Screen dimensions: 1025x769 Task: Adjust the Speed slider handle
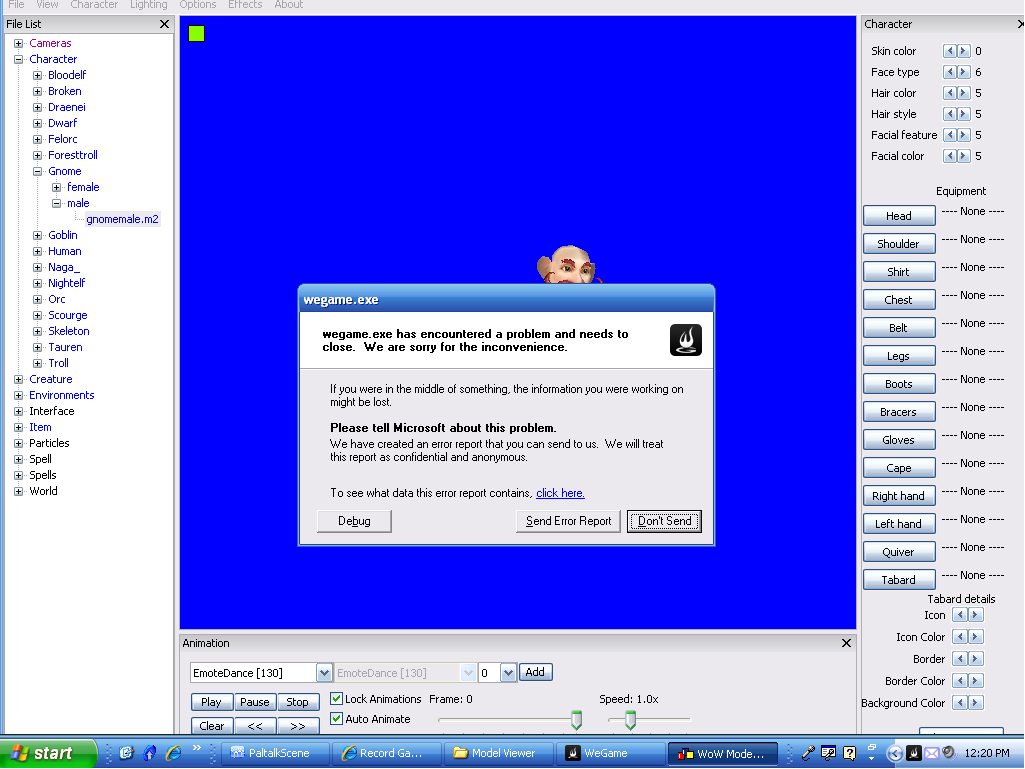point(630,720)
